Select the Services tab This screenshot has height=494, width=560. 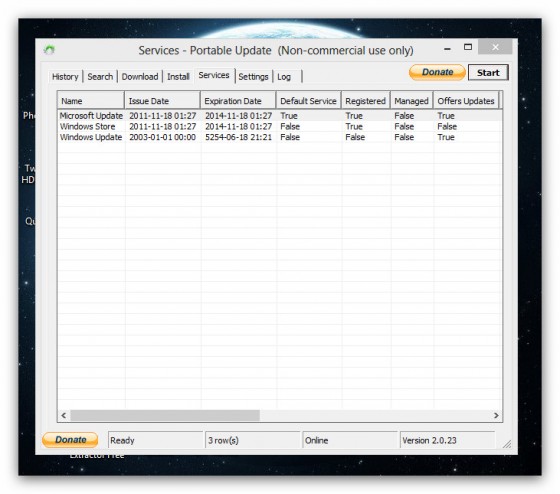click(x=214, y=75)
